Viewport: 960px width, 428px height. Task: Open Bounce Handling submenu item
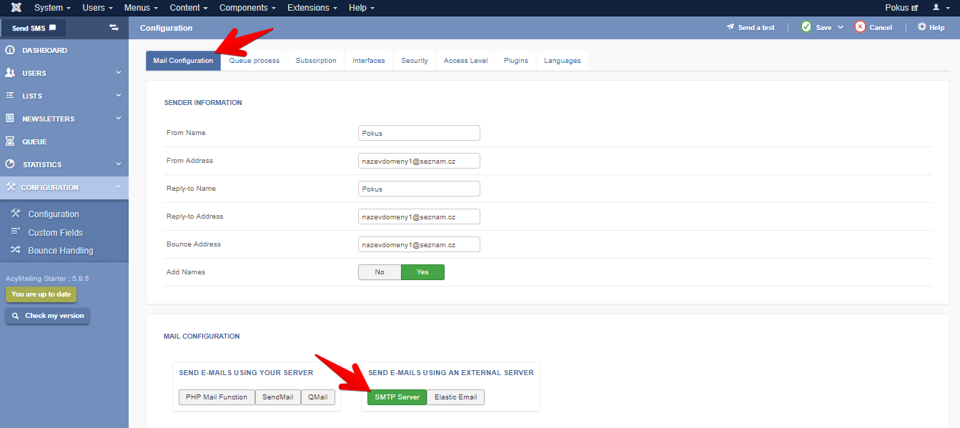pos(61,250)
